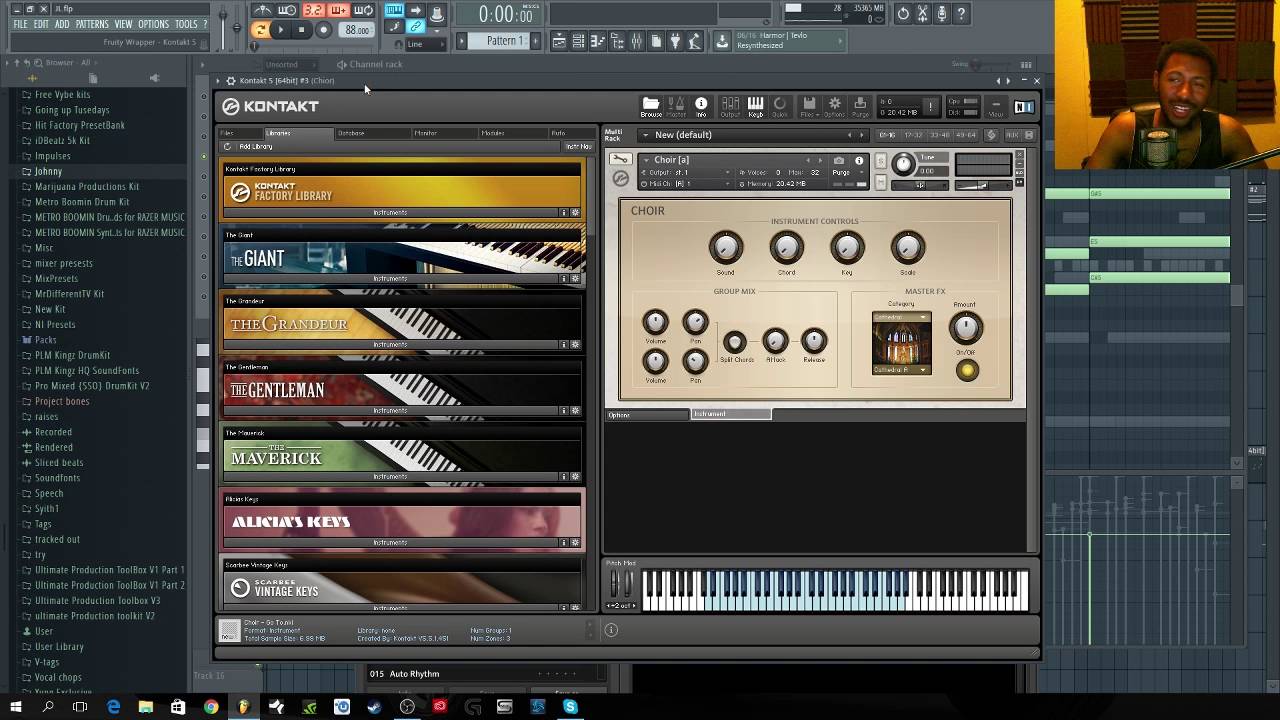Open Instruments under The Maverick
Viewport: 1280px width, 720px height.
point(390,476)
